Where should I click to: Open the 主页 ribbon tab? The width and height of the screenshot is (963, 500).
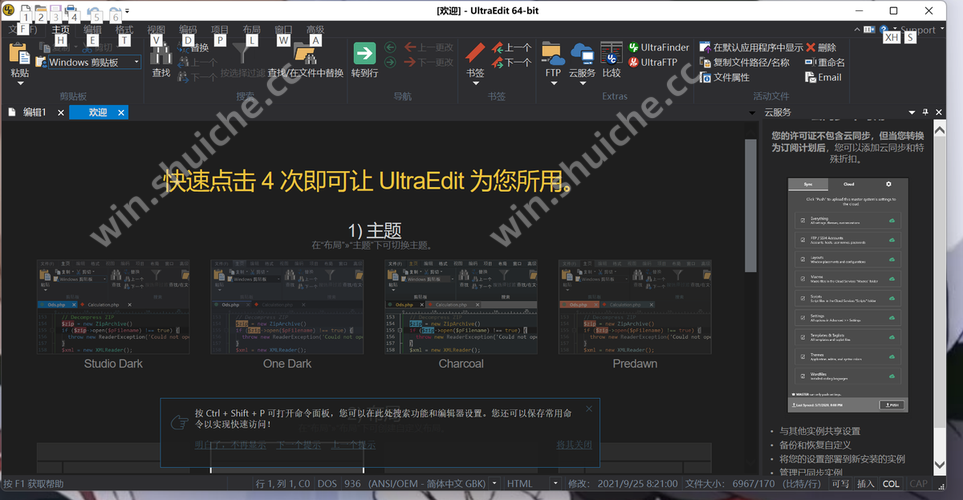coord(60,29)
